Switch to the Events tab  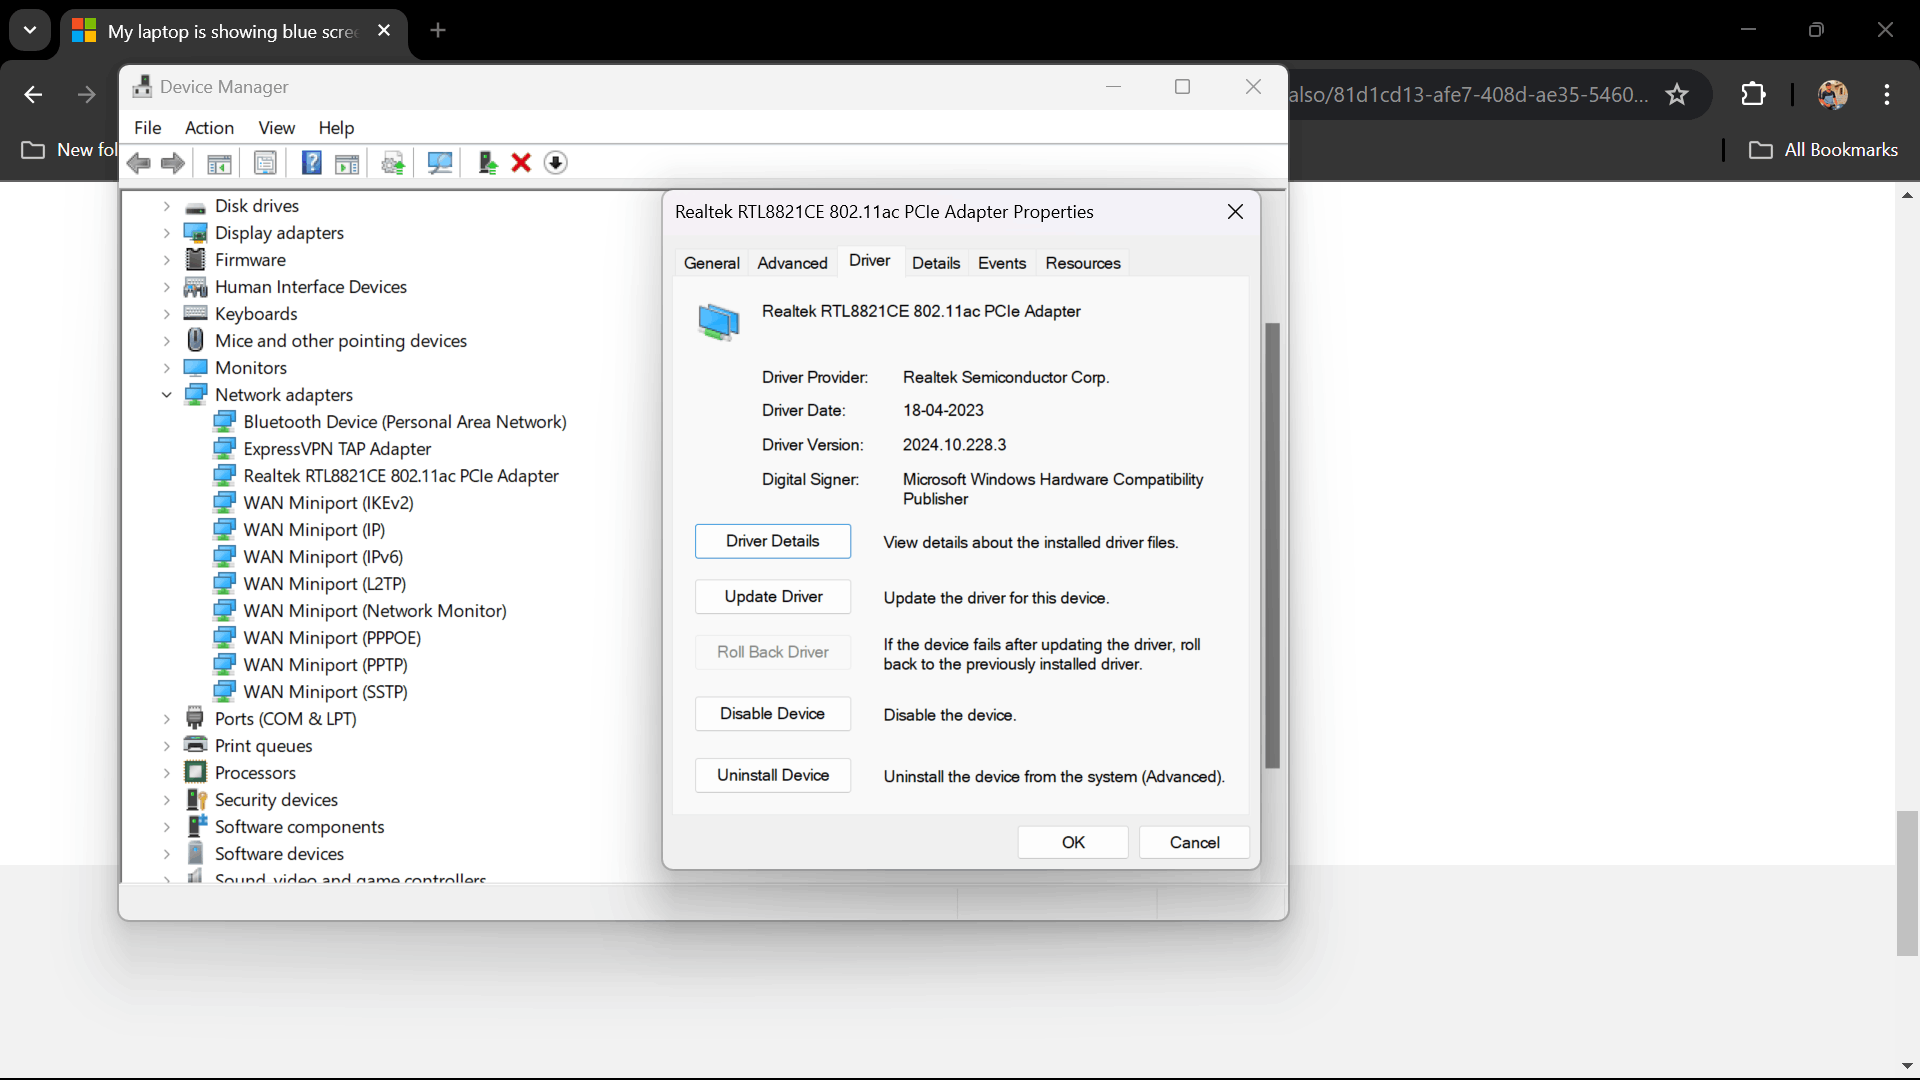[x=1002, y=263]
